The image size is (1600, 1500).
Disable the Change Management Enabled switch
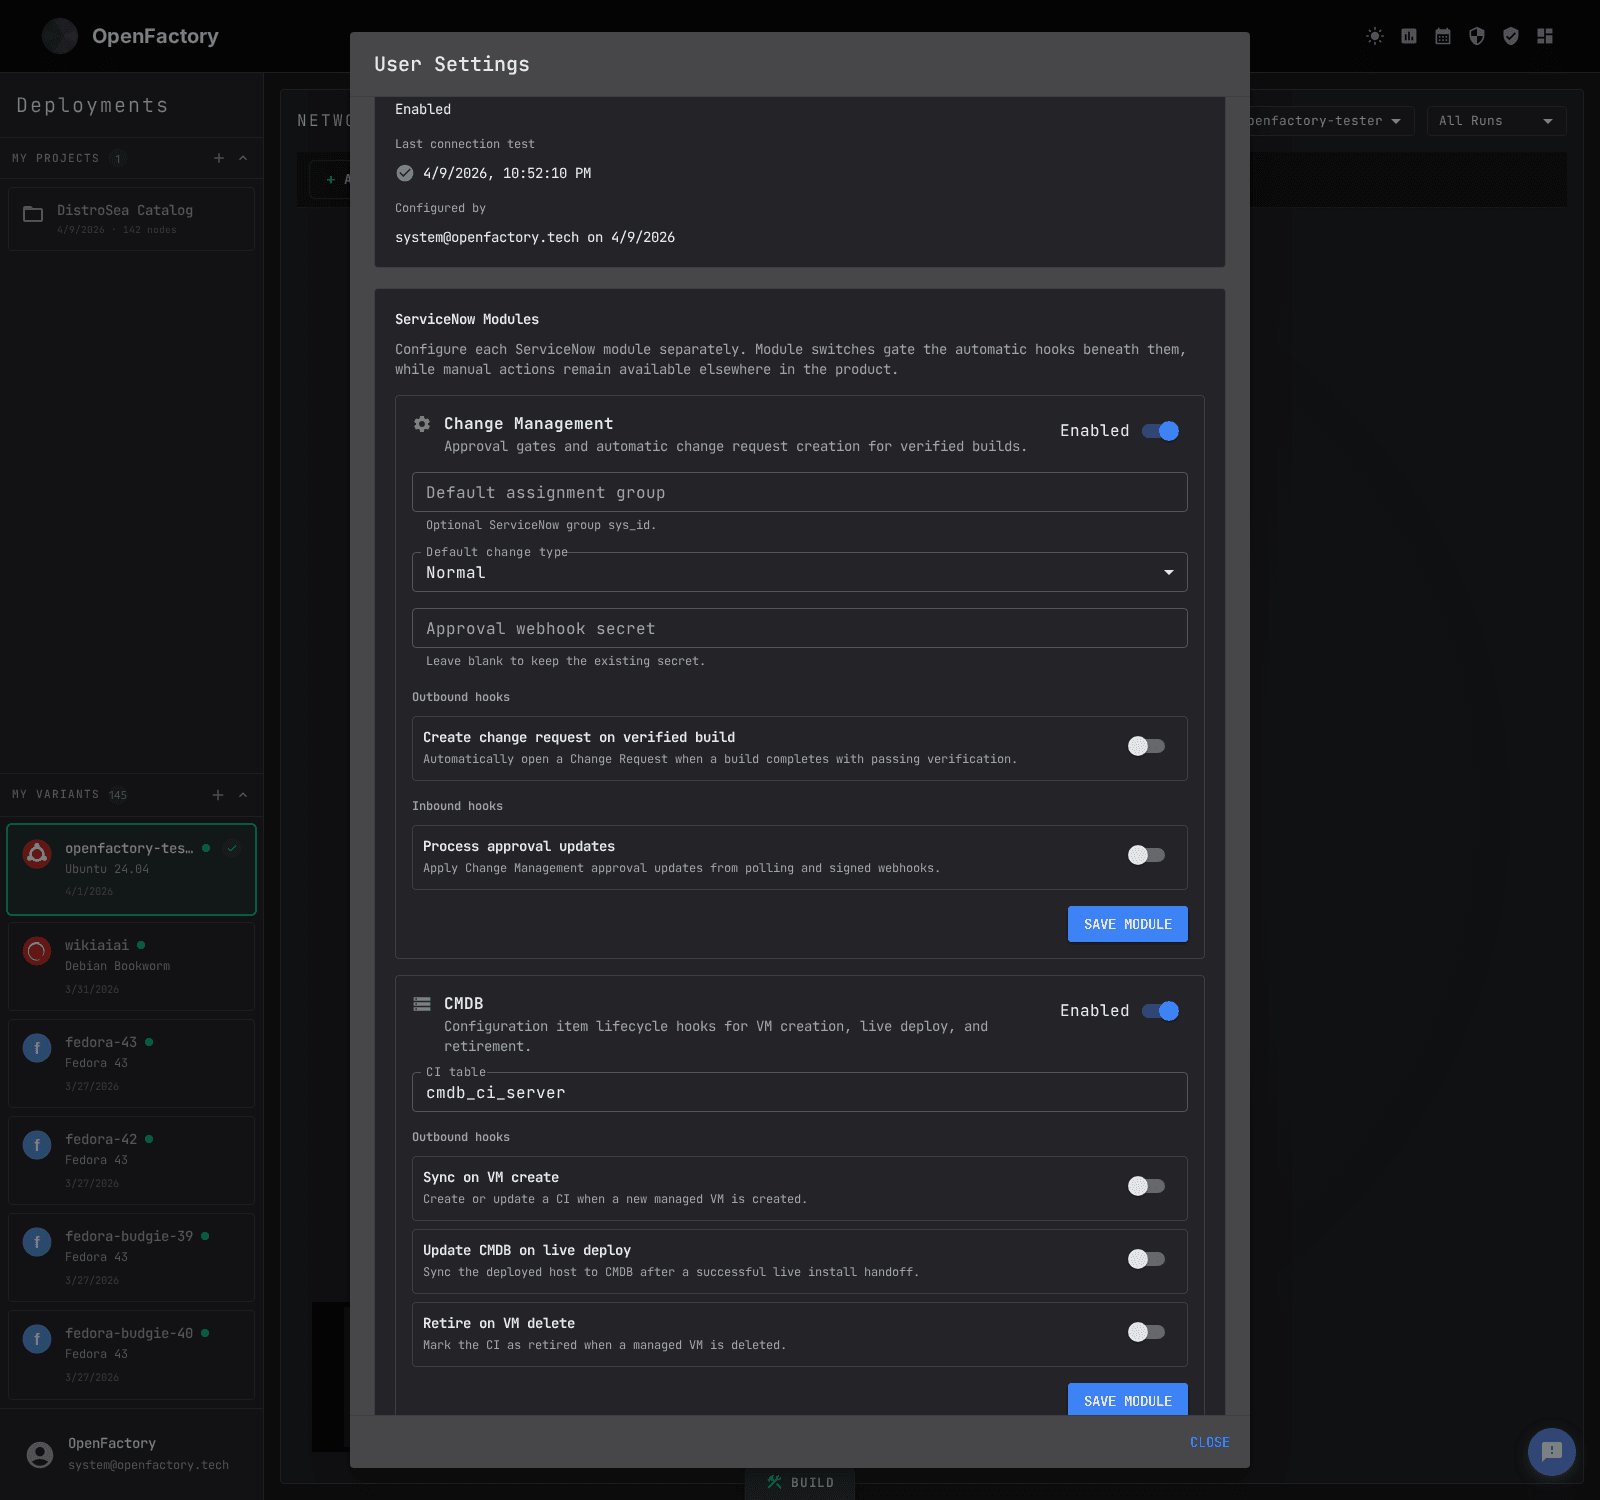click(x=1160, y=431)
